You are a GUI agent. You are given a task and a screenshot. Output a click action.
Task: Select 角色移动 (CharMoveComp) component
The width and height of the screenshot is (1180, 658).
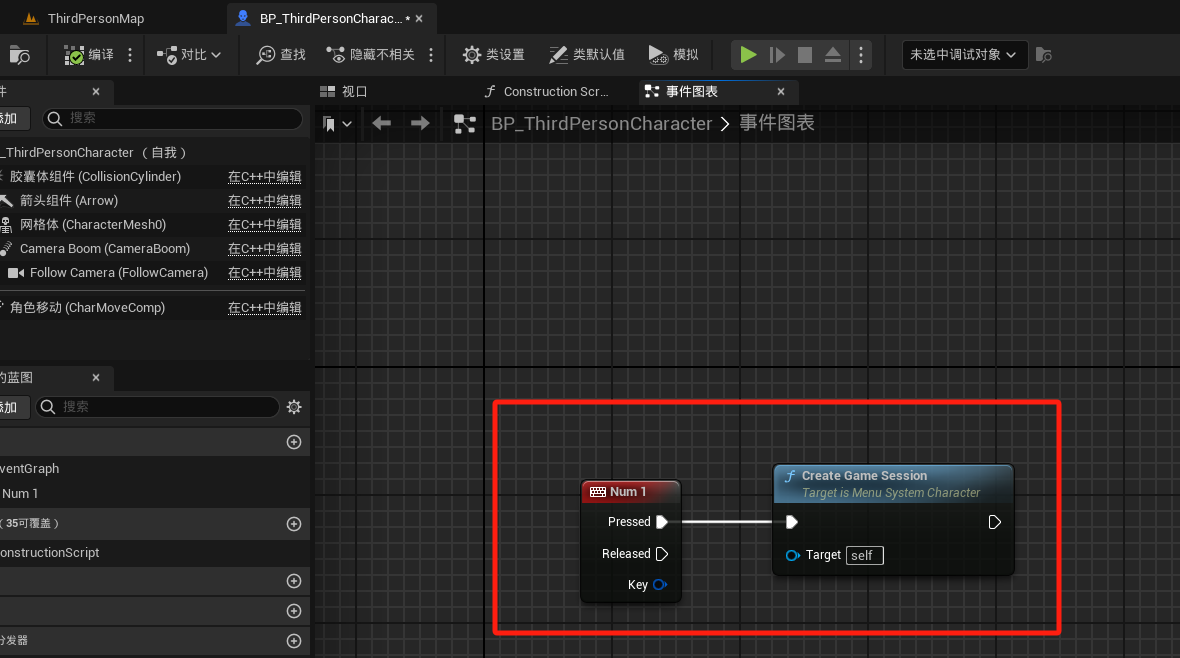(x=87, y=308)
